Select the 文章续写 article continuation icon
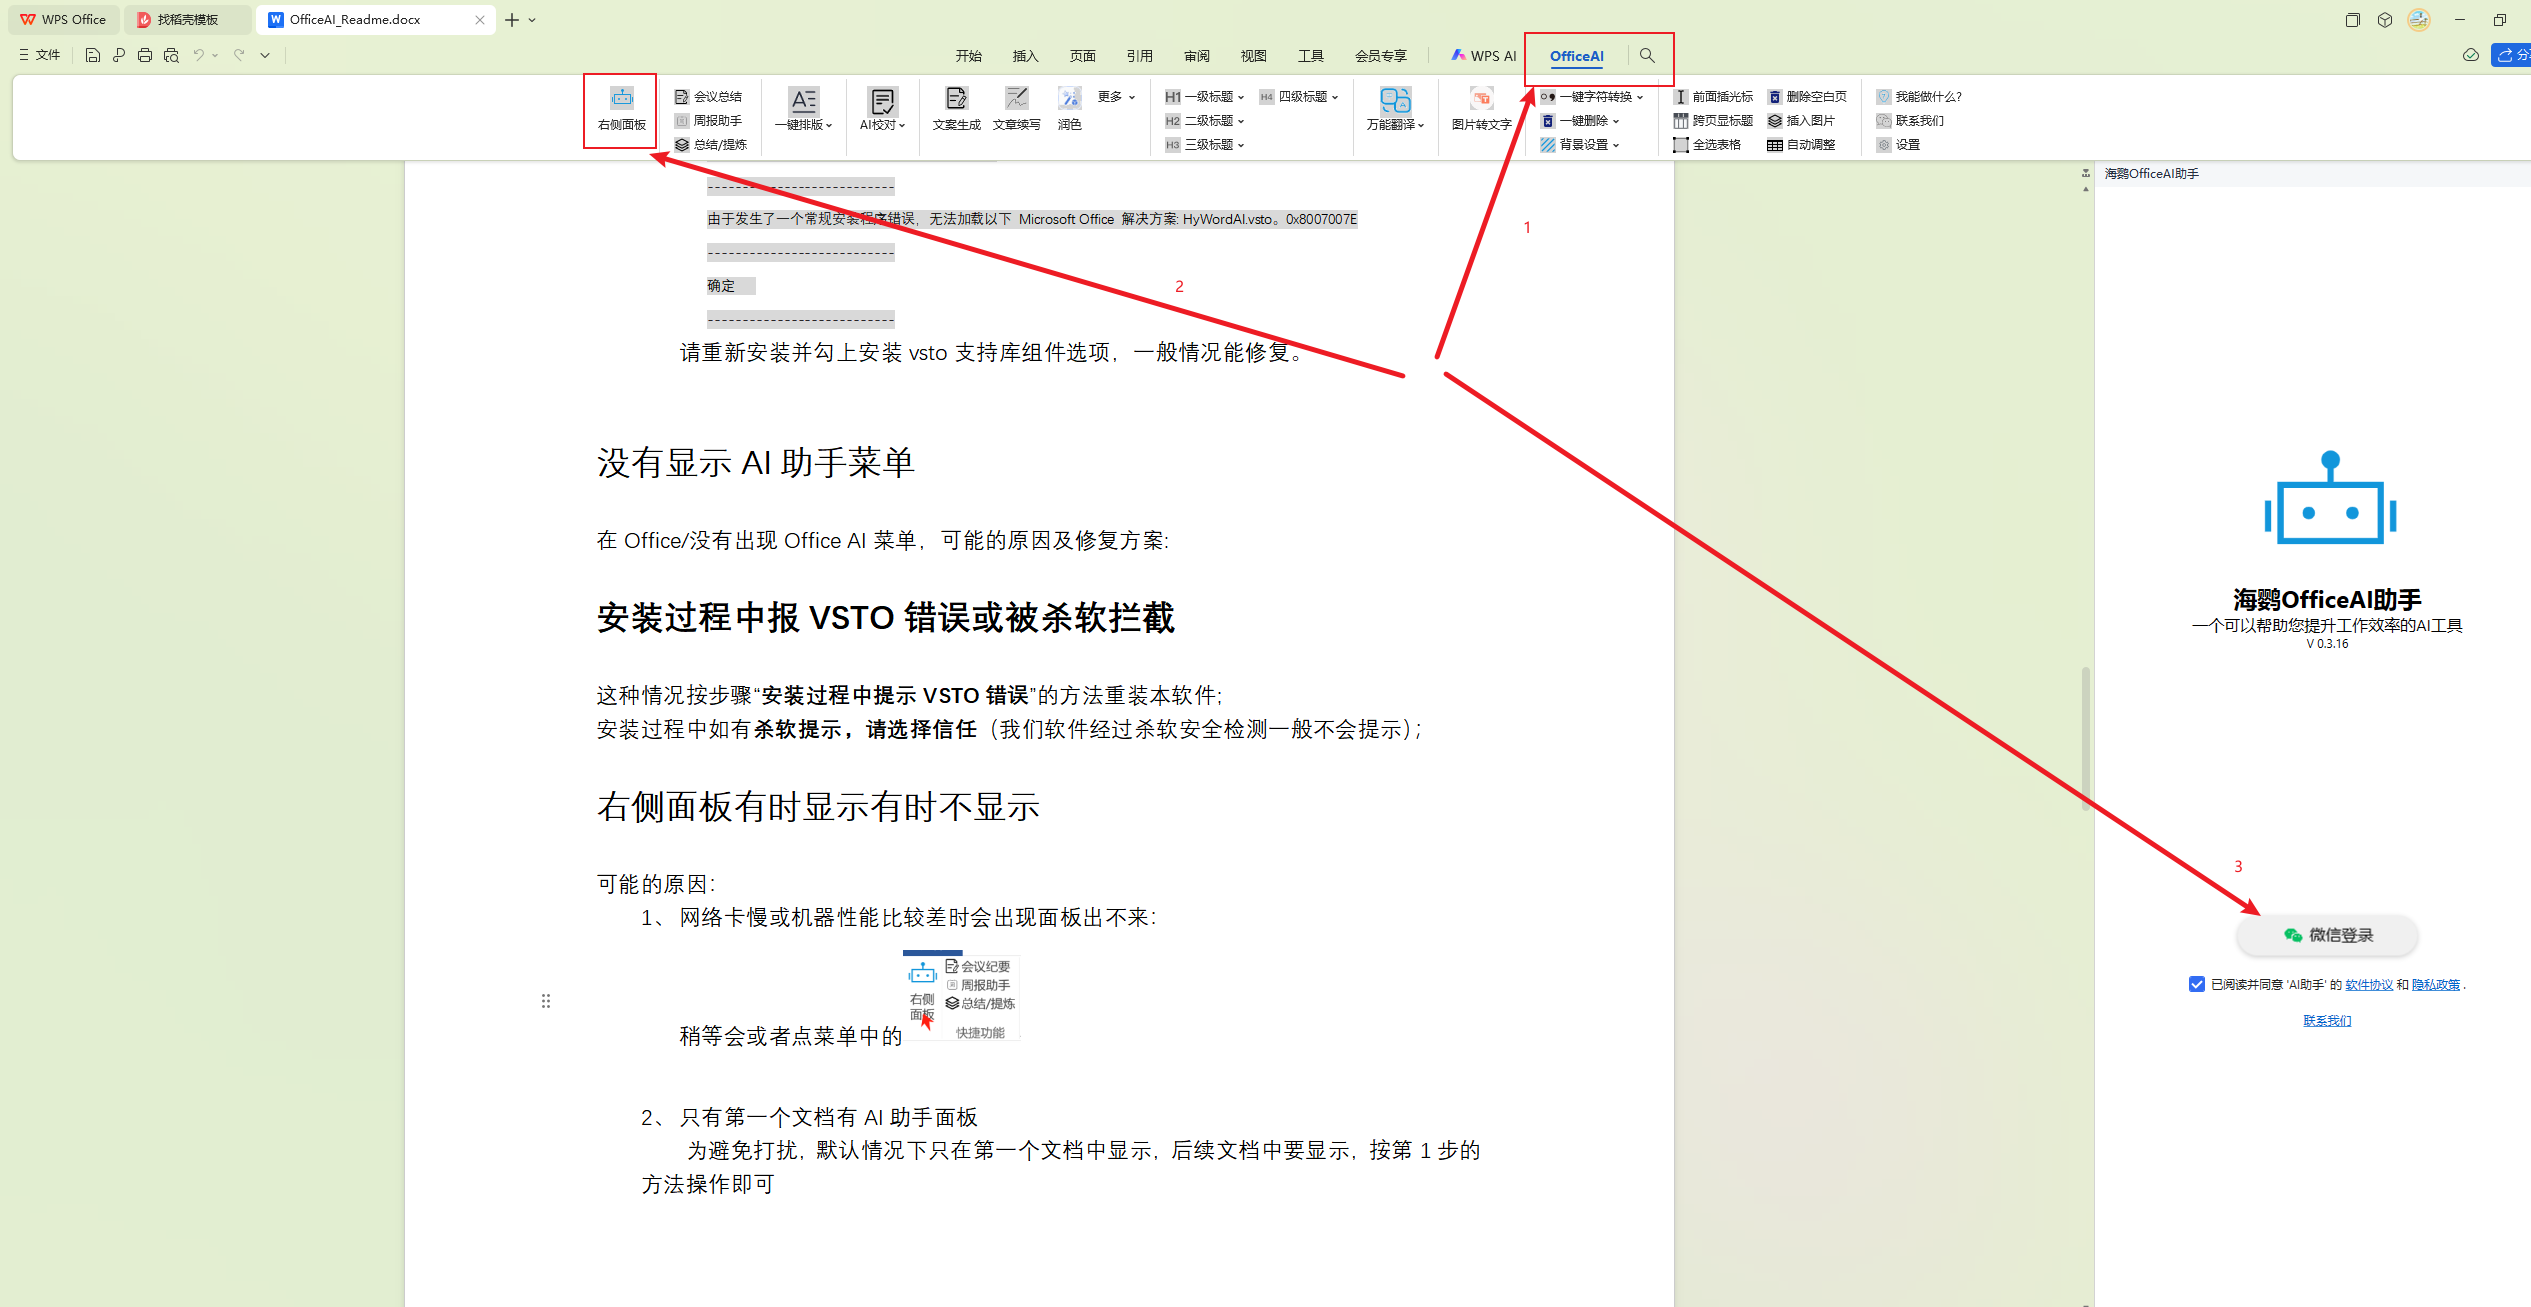 [x=1016, y=110]
